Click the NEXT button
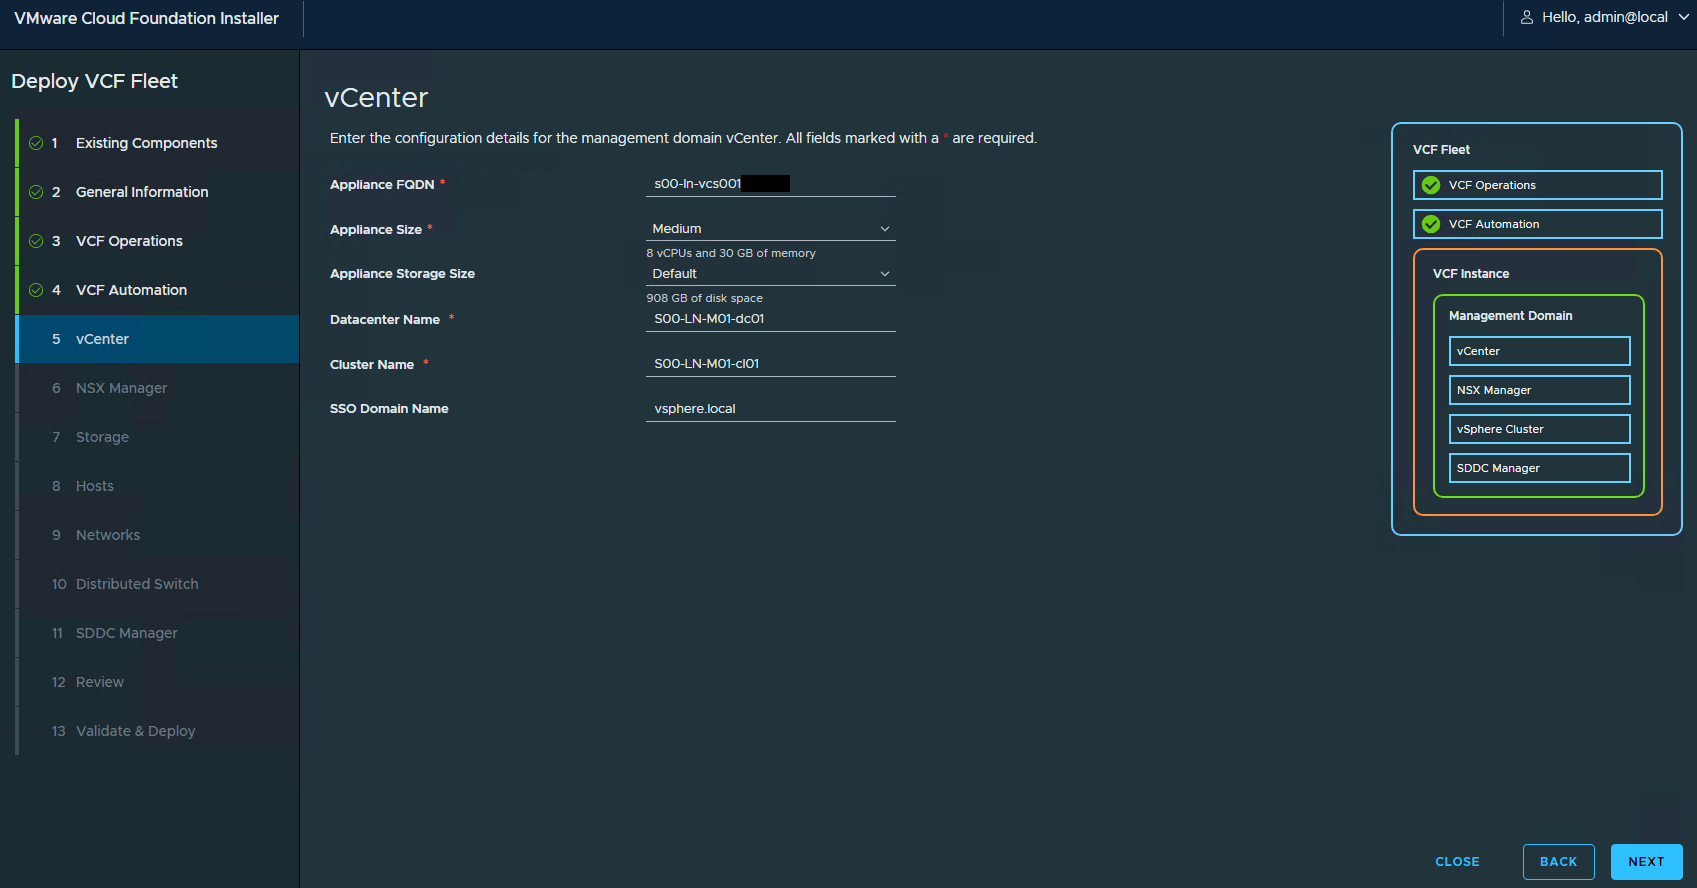The image size is (1697, 888). click(1646, 862)
